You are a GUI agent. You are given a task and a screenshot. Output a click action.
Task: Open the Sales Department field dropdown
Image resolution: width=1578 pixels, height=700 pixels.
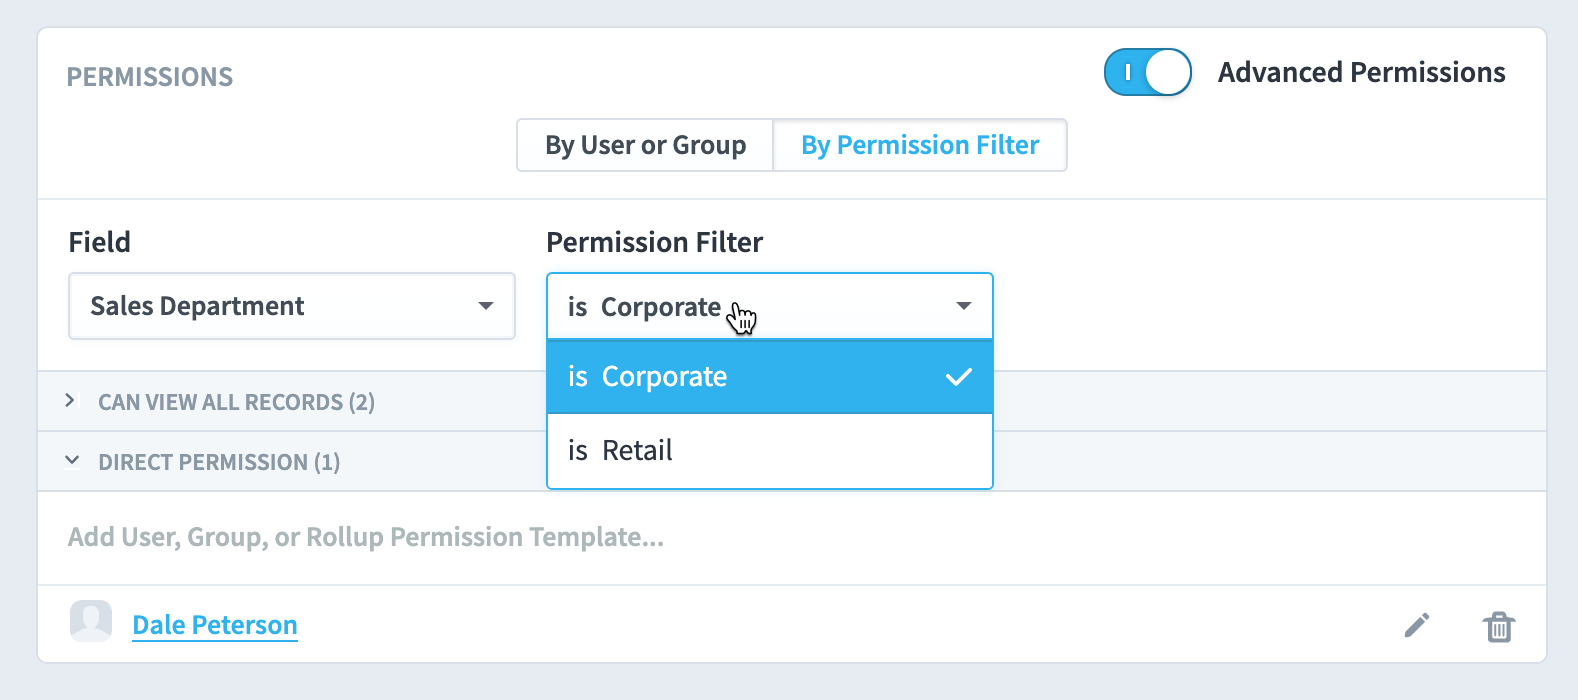tap(292, 306)
